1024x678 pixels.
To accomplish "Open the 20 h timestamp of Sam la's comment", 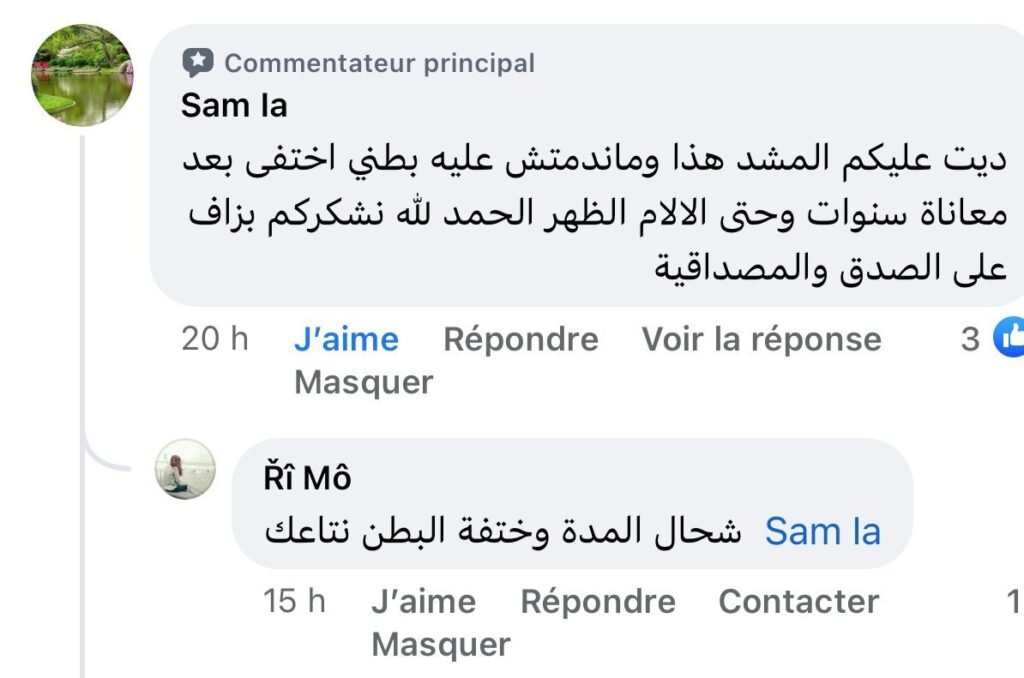I will point(215,340).
